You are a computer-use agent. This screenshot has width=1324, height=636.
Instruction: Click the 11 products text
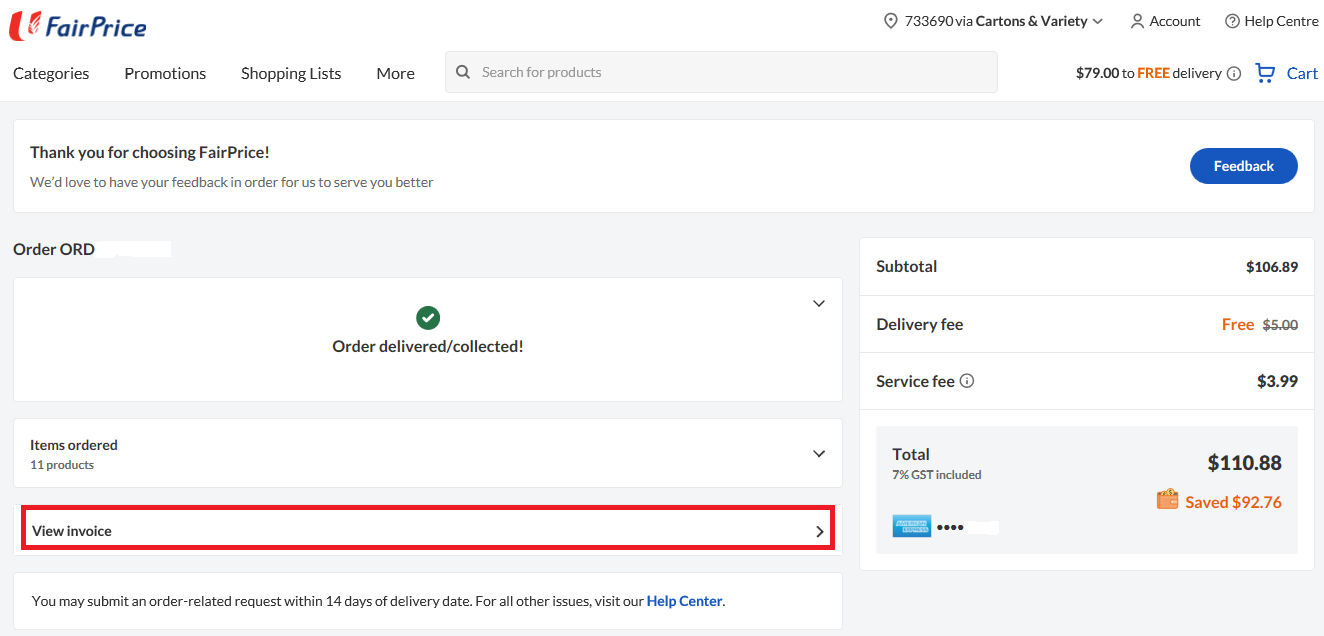pyautogui.click(x=62, y=465)
